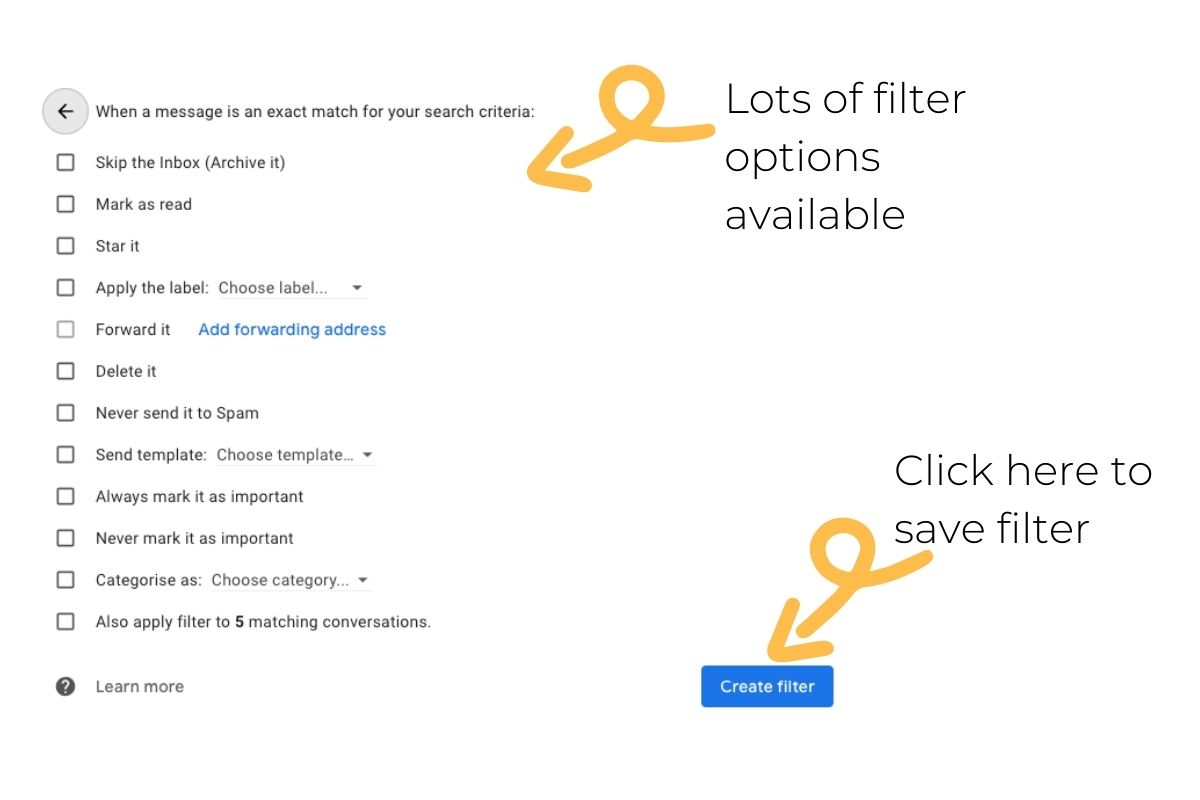The height and width of the screenshot is (800, 1200).
Task: Click the Learn more help icon
Action: click(65, 686)
